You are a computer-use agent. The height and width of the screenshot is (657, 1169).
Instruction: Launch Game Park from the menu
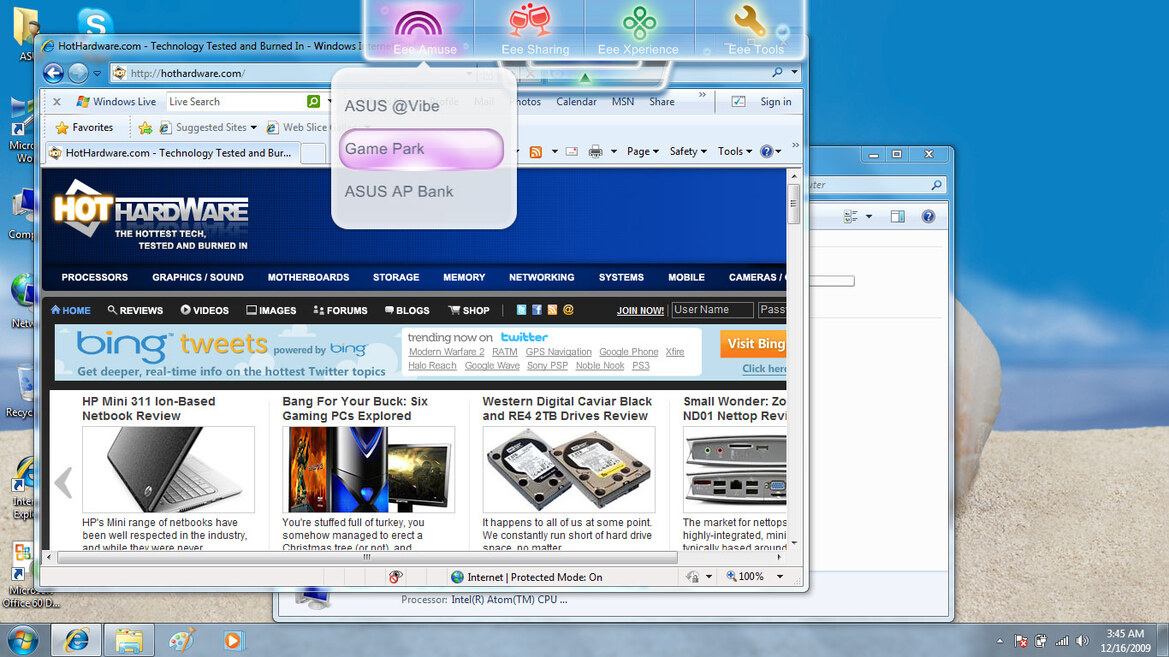point(422,148)
